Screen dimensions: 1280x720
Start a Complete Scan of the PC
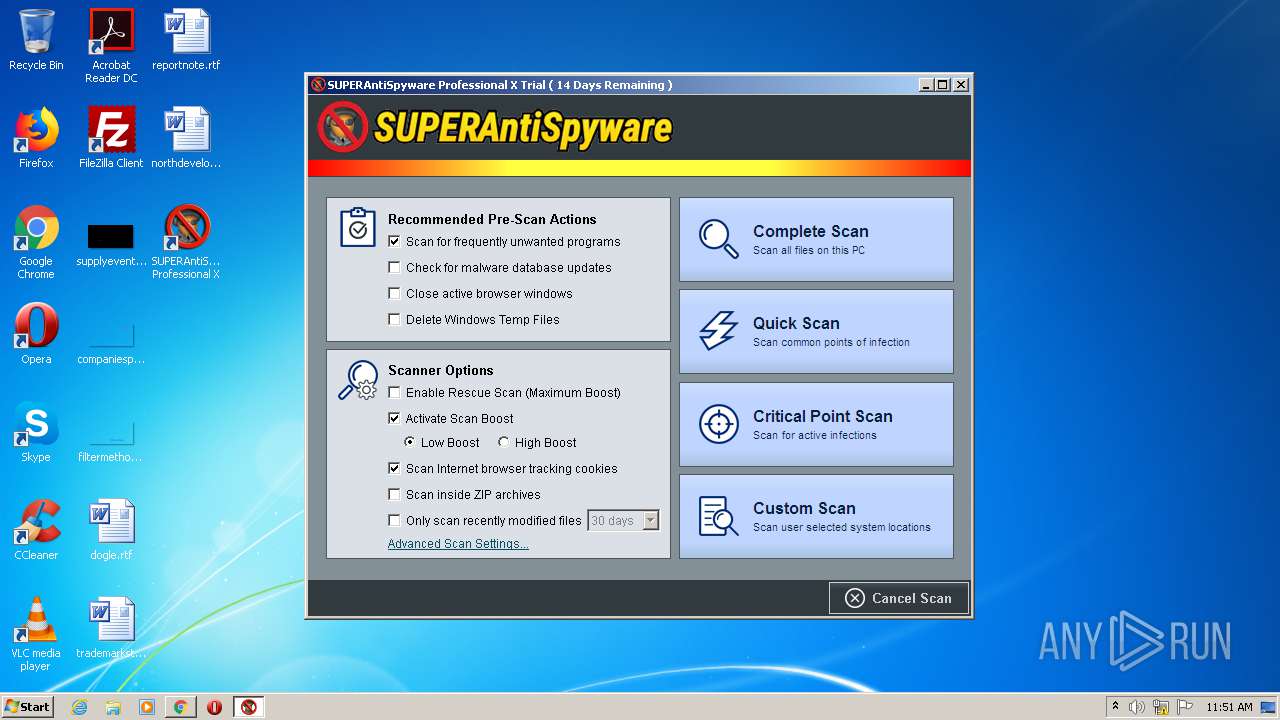(816, 239)
